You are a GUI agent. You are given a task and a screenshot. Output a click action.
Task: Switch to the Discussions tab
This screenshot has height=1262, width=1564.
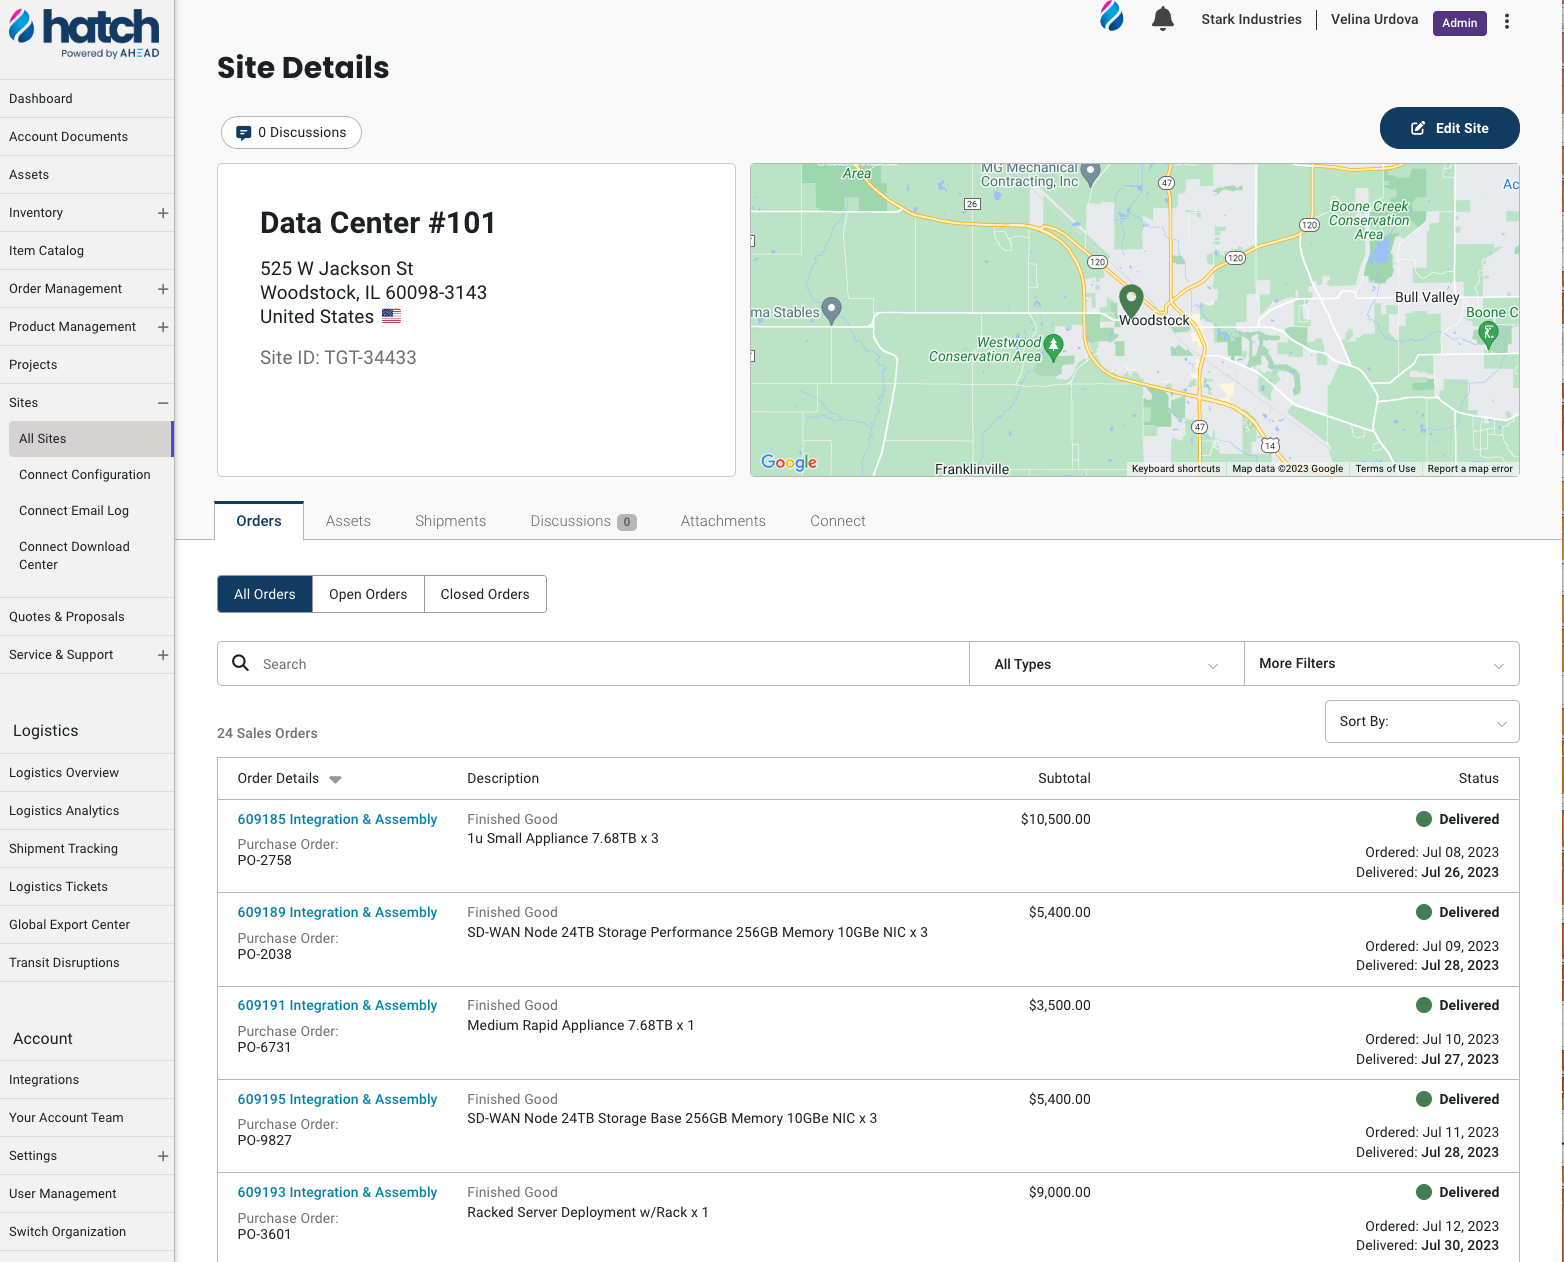[583, 521]
